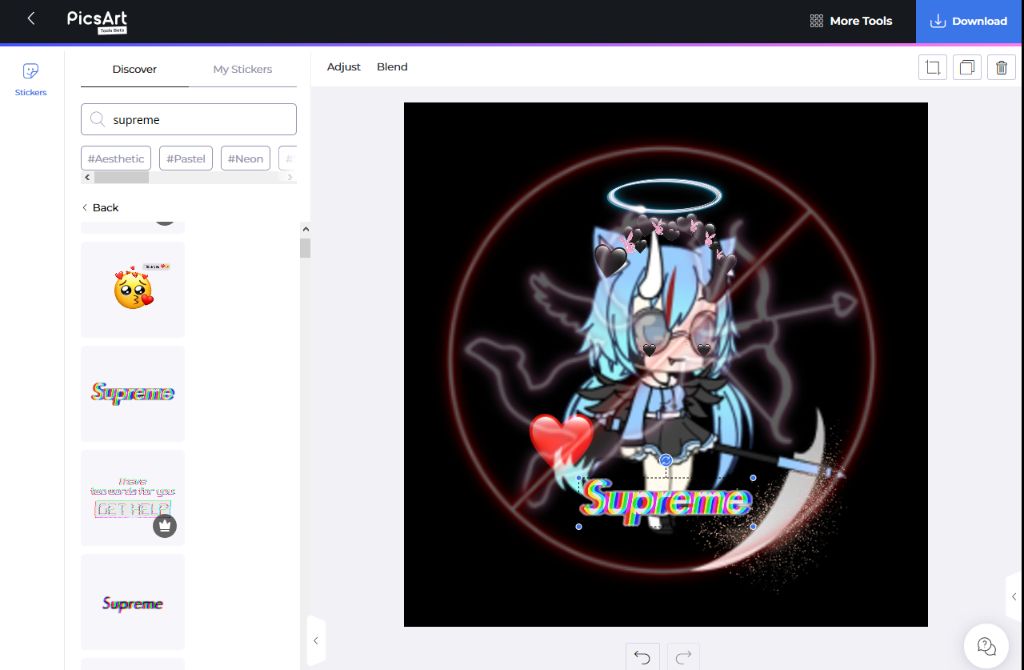The height and width of the screenshot is (670, 1024).
Task: Collapse the left stickers panel
Action: pos(316,641)
